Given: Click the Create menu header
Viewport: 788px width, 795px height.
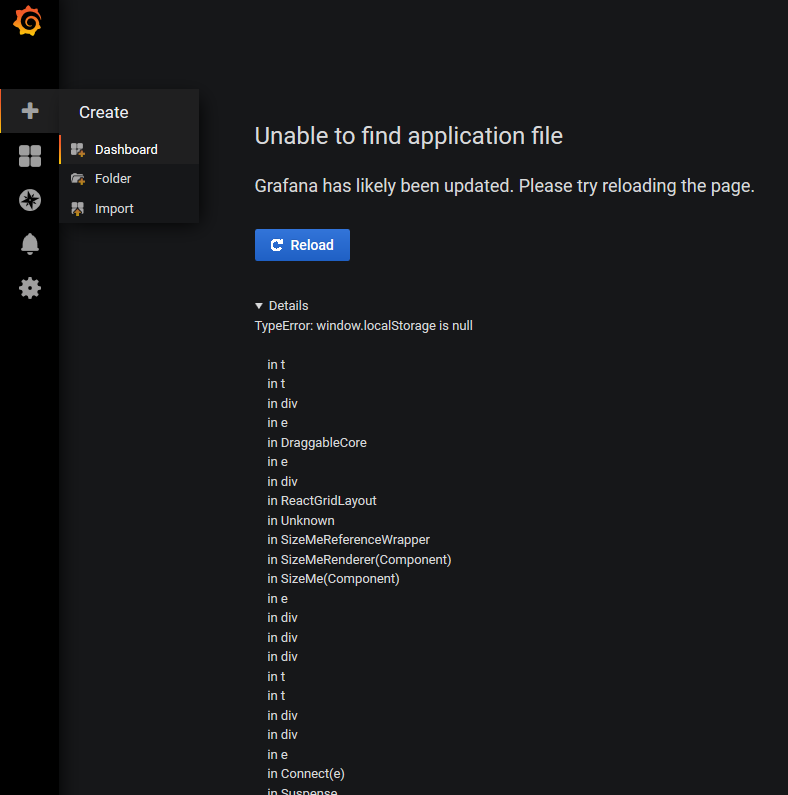Looking at the screenshot, I should pos(103,112).
